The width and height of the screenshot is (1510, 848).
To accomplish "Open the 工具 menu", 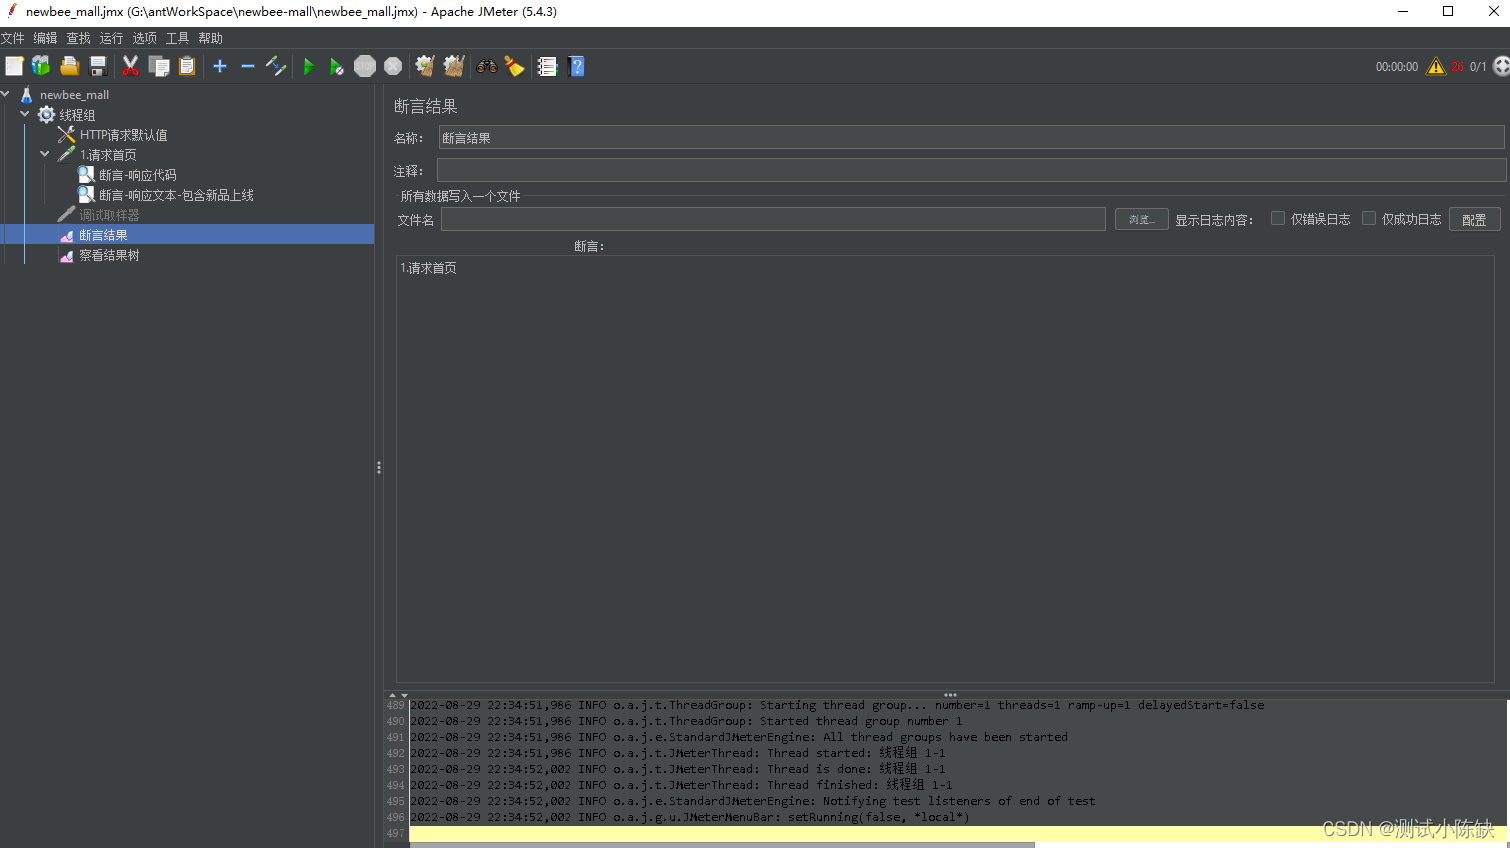I will tap(177, 38).
